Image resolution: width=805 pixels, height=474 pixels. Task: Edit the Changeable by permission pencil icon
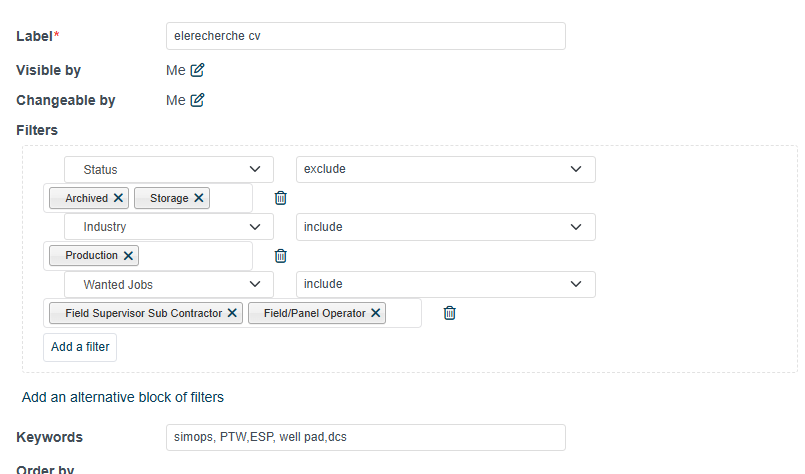tap(198, 100)
